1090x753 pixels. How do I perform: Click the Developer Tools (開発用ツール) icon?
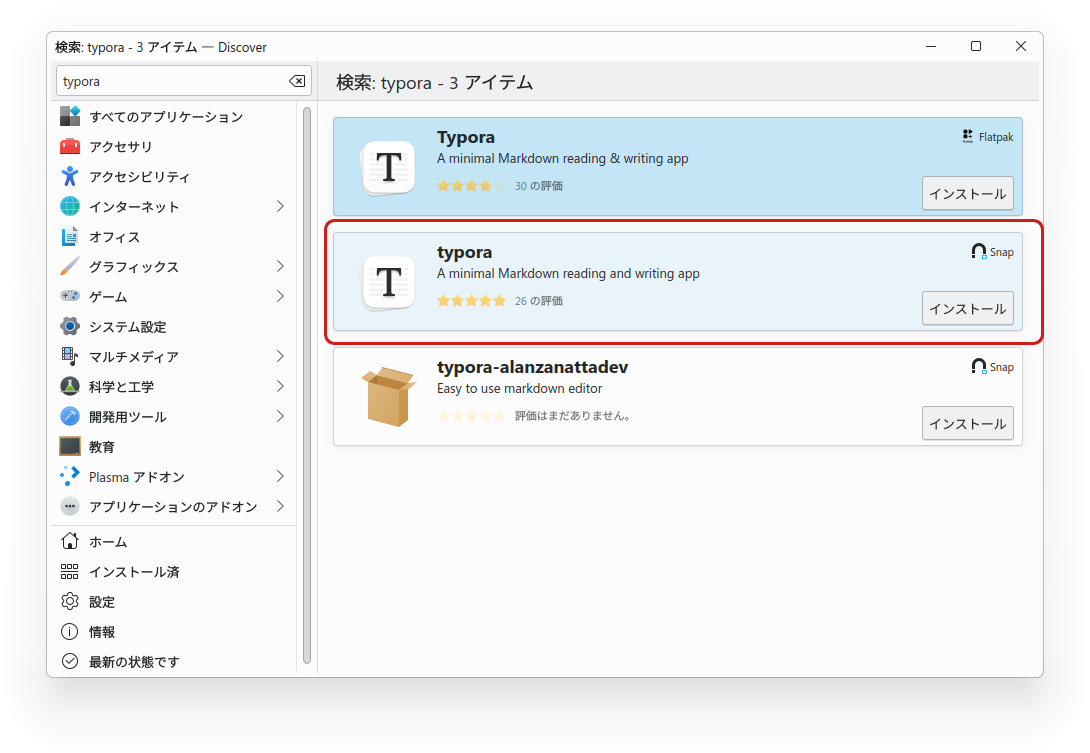pyautogui.click(x=70, y=416)
